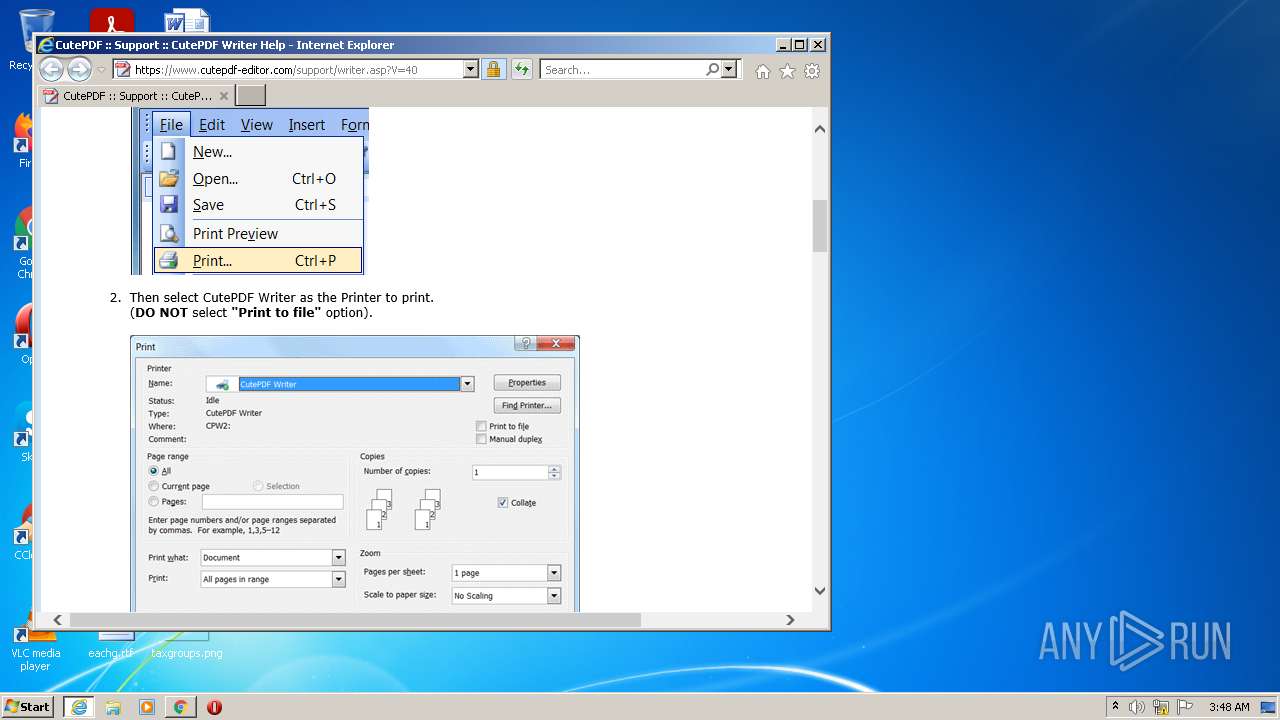
Task: Open the Start menu
Action: coord(28,707)
